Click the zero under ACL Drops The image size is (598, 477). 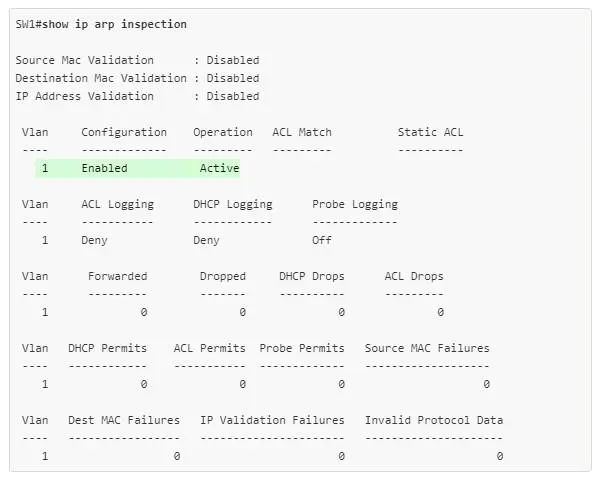click(x=440, y=312)
